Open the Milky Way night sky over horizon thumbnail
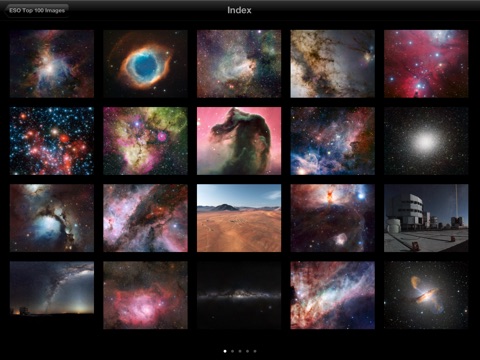The height and width of the screenshot is (360, 480). tap(52, 288)
